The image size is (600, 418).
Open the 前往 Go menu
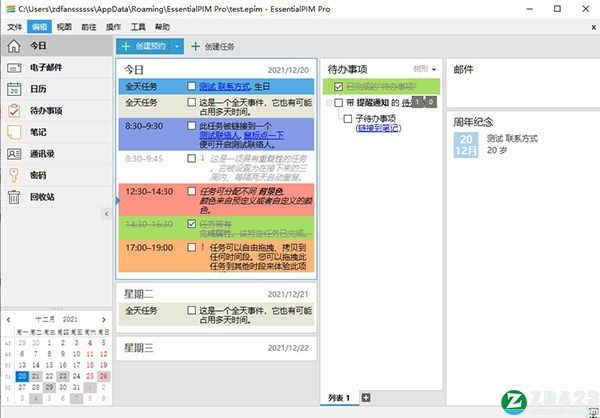89,27
